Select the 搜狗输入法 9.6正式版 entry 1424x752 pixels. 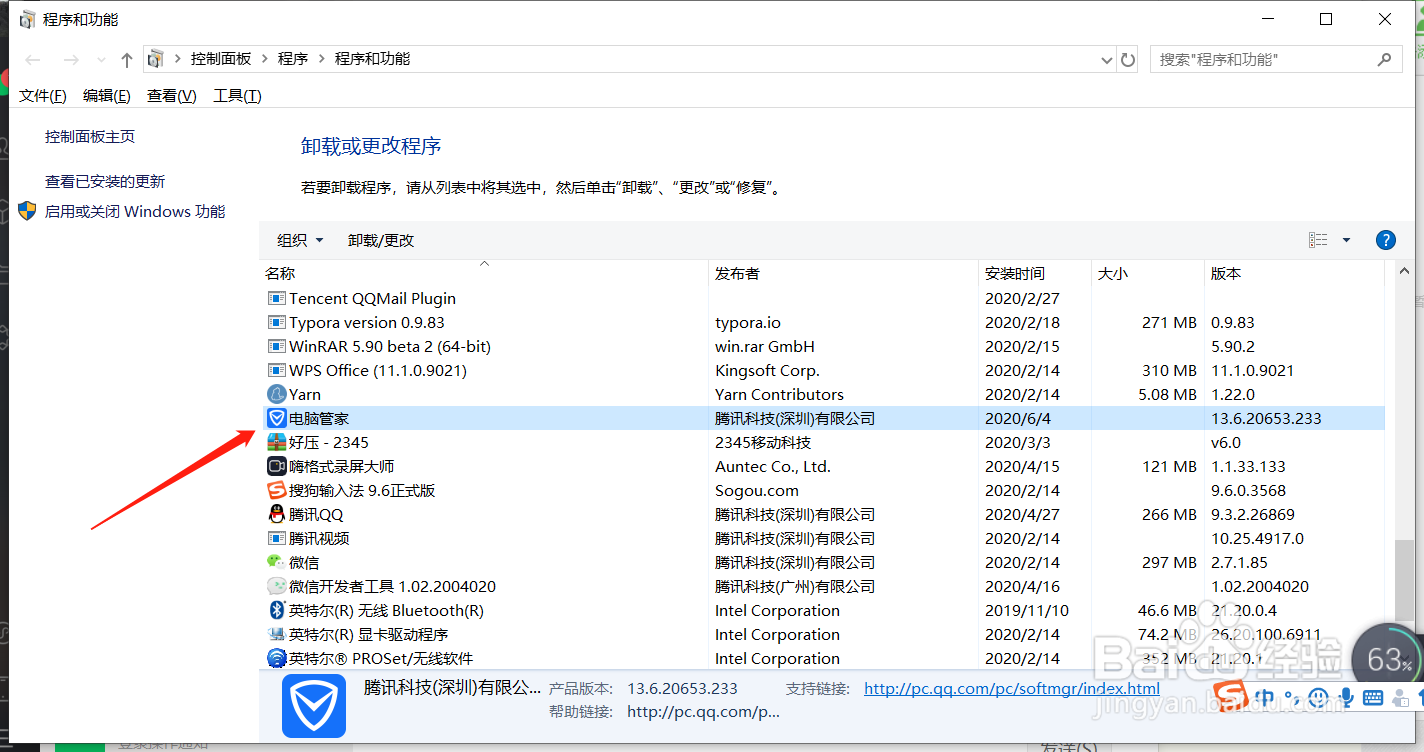coord(362,491)
